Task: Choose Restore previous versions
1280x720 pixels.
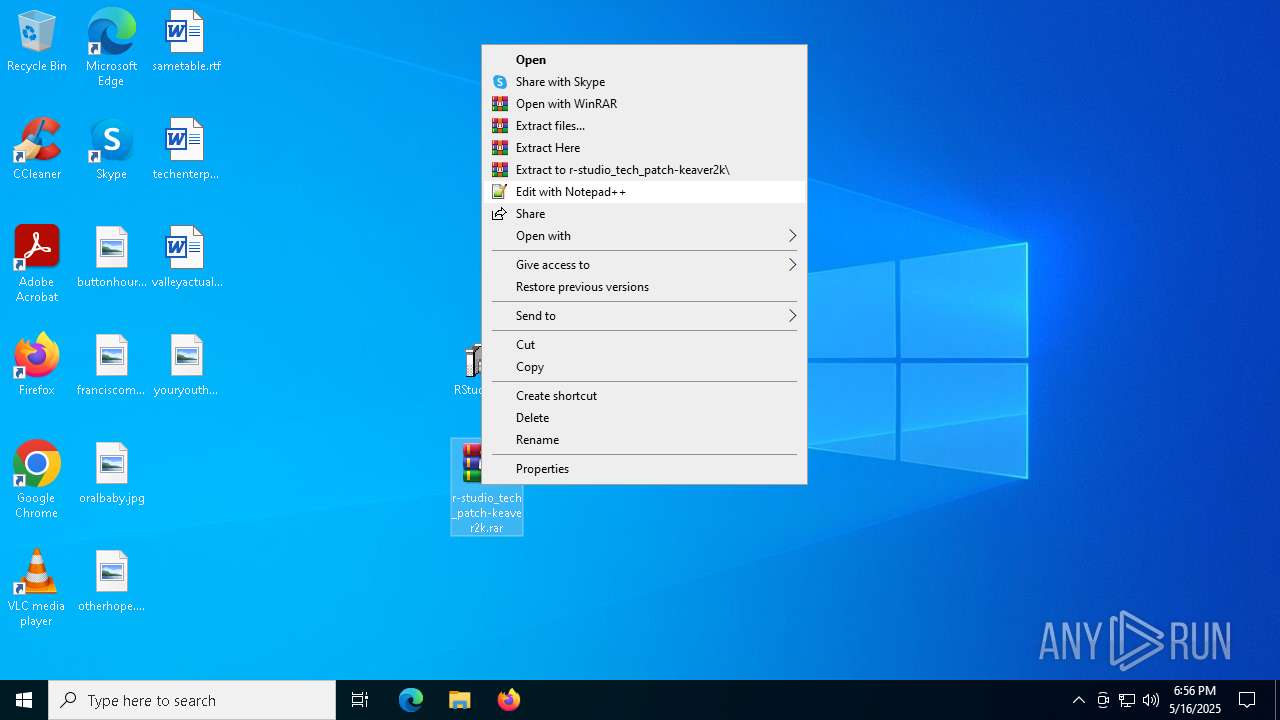Action: 644,287
